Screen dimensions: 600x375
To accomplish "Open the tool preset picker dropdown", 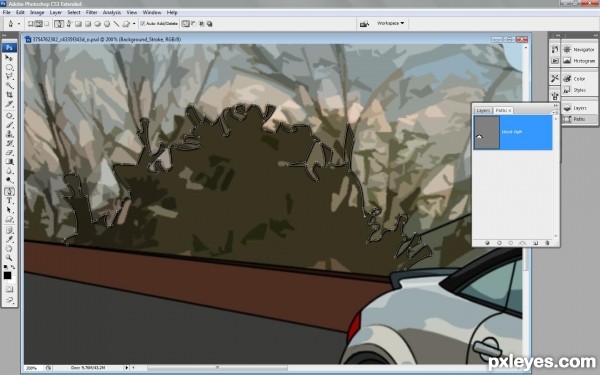I will [18, 24].
